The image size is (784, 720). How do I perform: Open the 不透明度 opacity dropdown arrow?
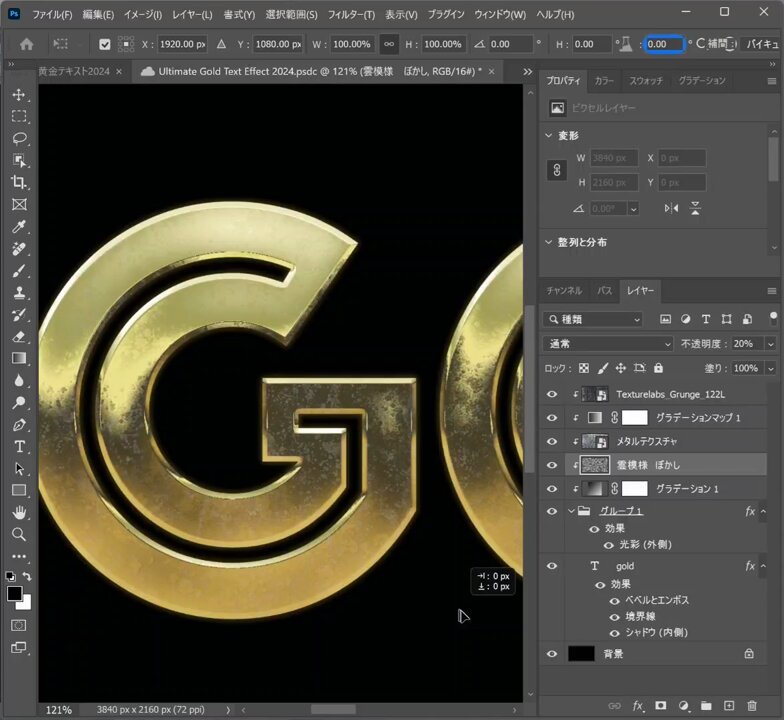coord(770,344)
